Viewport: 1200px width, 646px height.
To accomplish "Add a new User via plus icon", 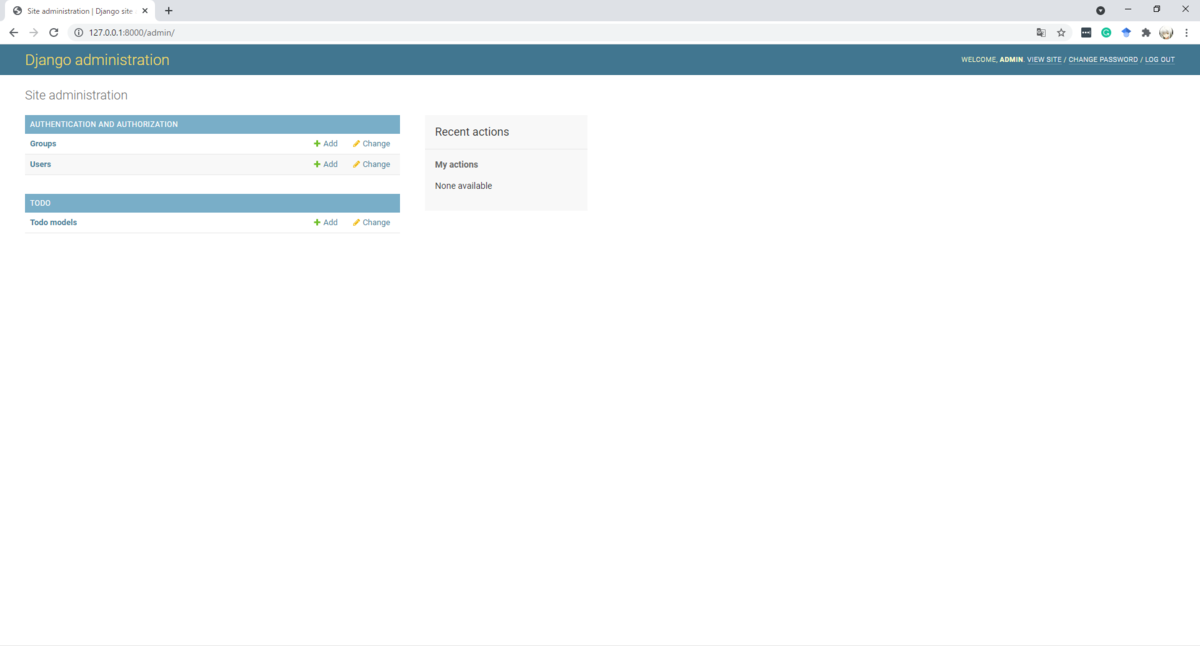I will tap(326, 164).
